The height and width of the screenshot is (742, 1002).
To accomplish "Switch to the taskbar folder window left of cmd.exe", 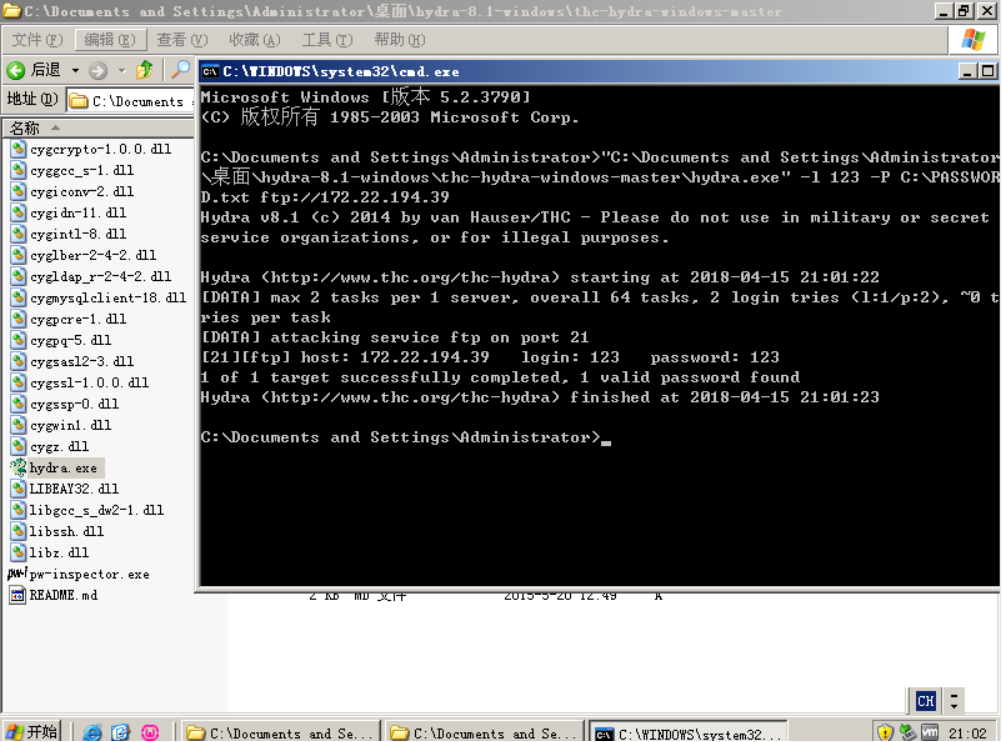I will click(484, 733).
